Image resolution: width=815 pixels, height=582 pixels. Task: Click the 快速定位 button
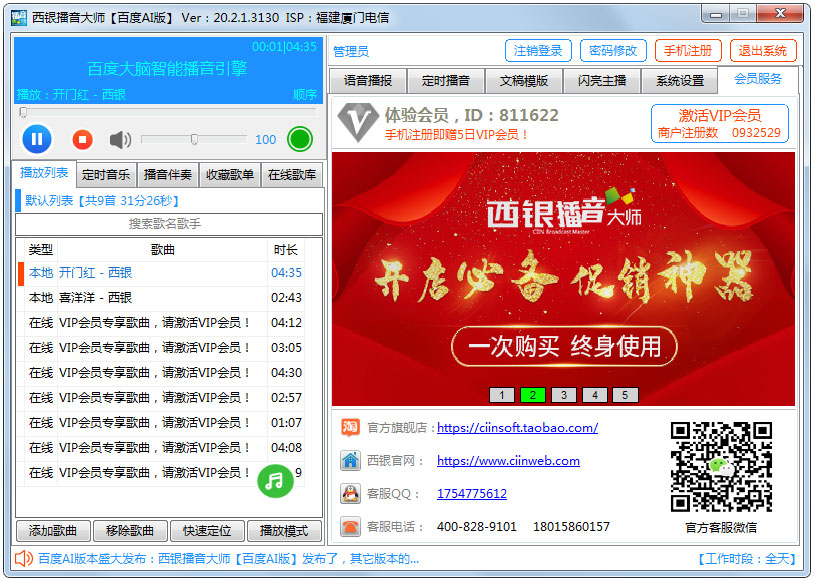click(207, 531)
